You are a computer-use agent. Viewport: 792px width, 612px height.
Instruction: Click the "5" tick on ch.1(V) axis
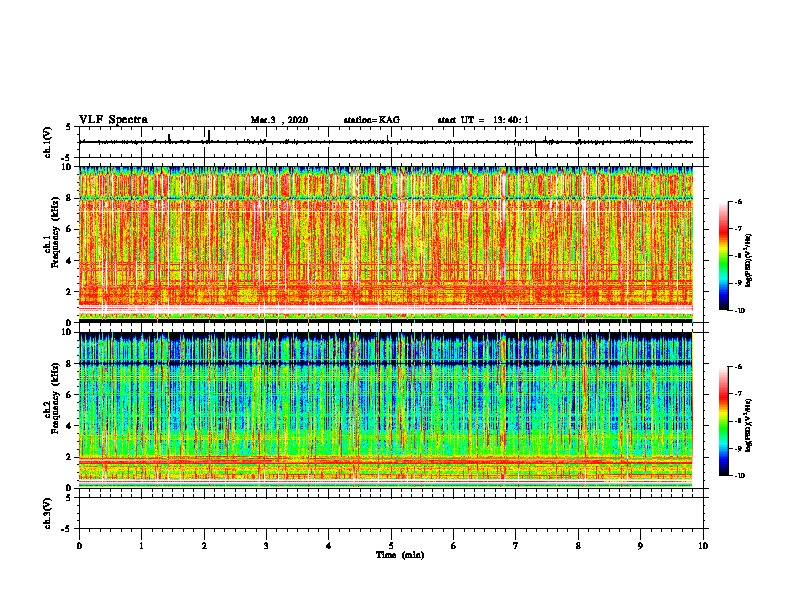click(69, 127)
